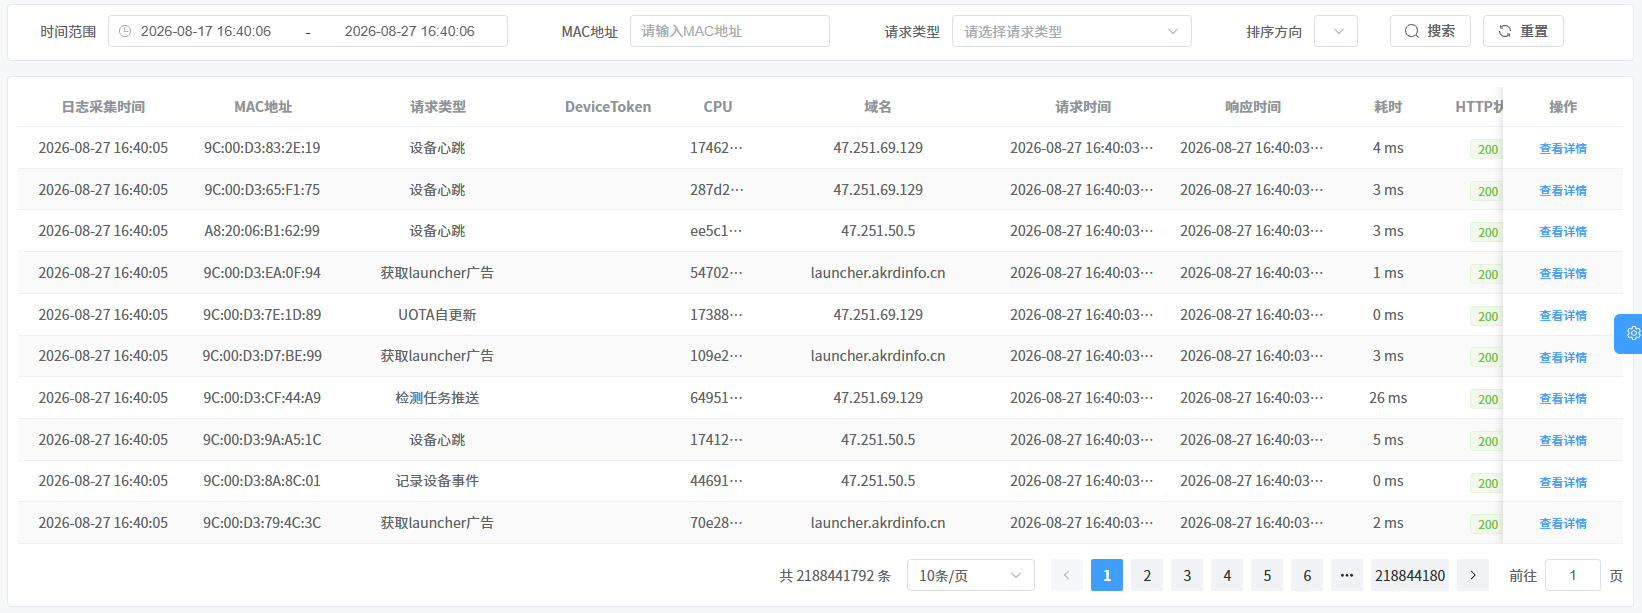Select page 6 in pagination

[x=1307, y=575]
